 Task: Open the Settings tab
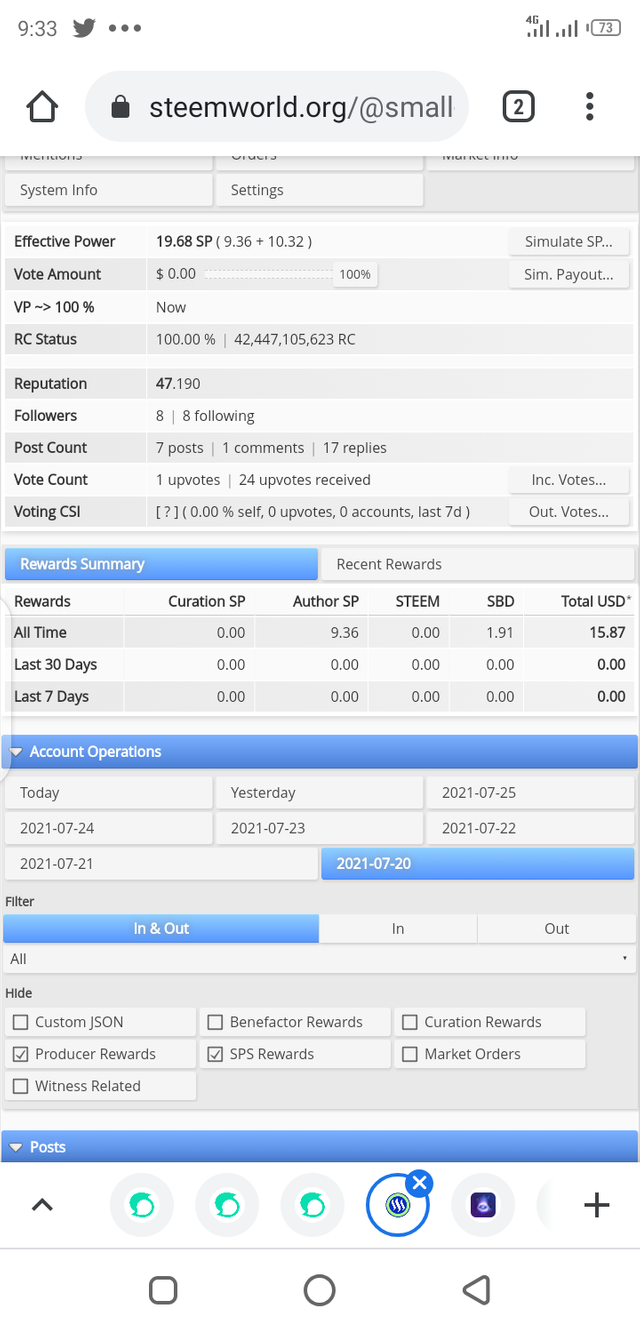tap(319, 190)
